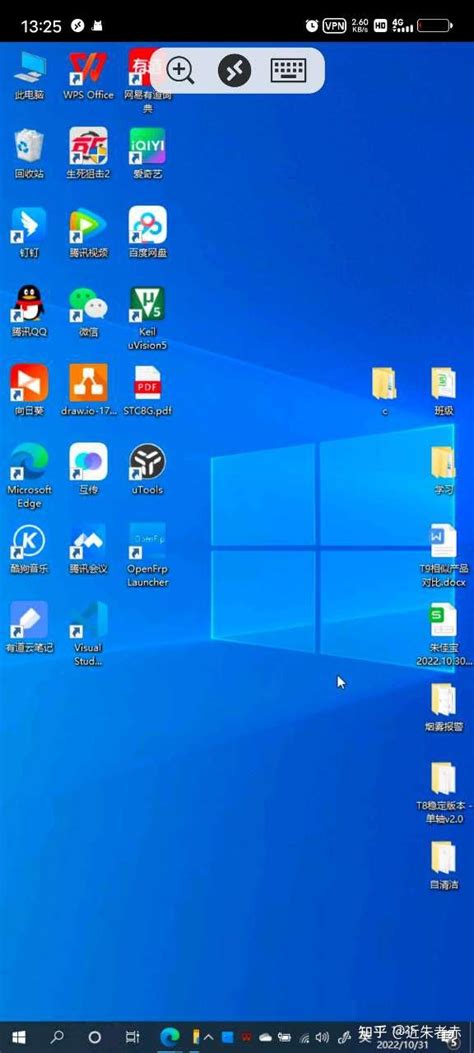Open Task View on the taskbar

click(132, 1037)
